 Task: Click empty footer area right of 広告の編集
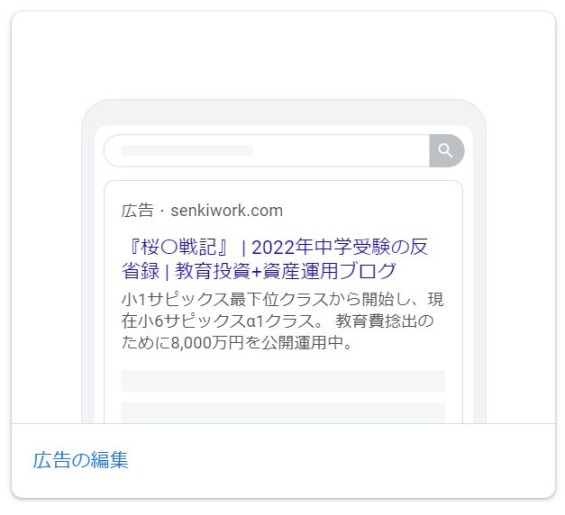tap(342, 460)
